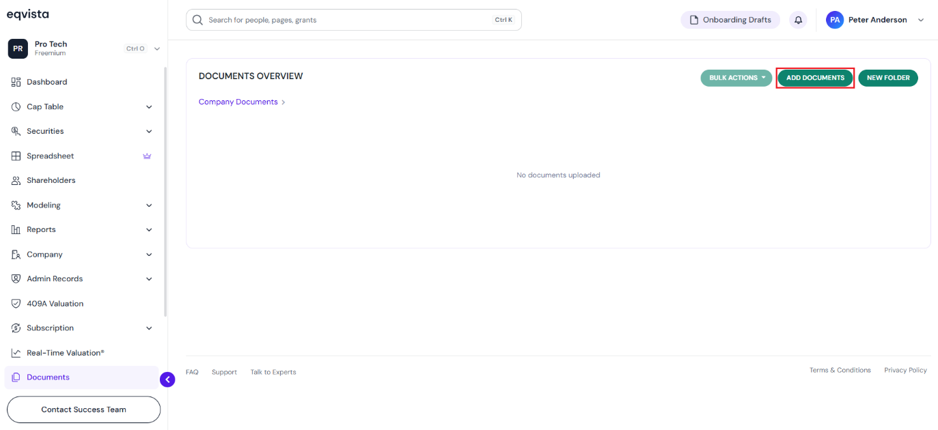
Task: Open notifications bell icon
Action: (x=798, y=20)
